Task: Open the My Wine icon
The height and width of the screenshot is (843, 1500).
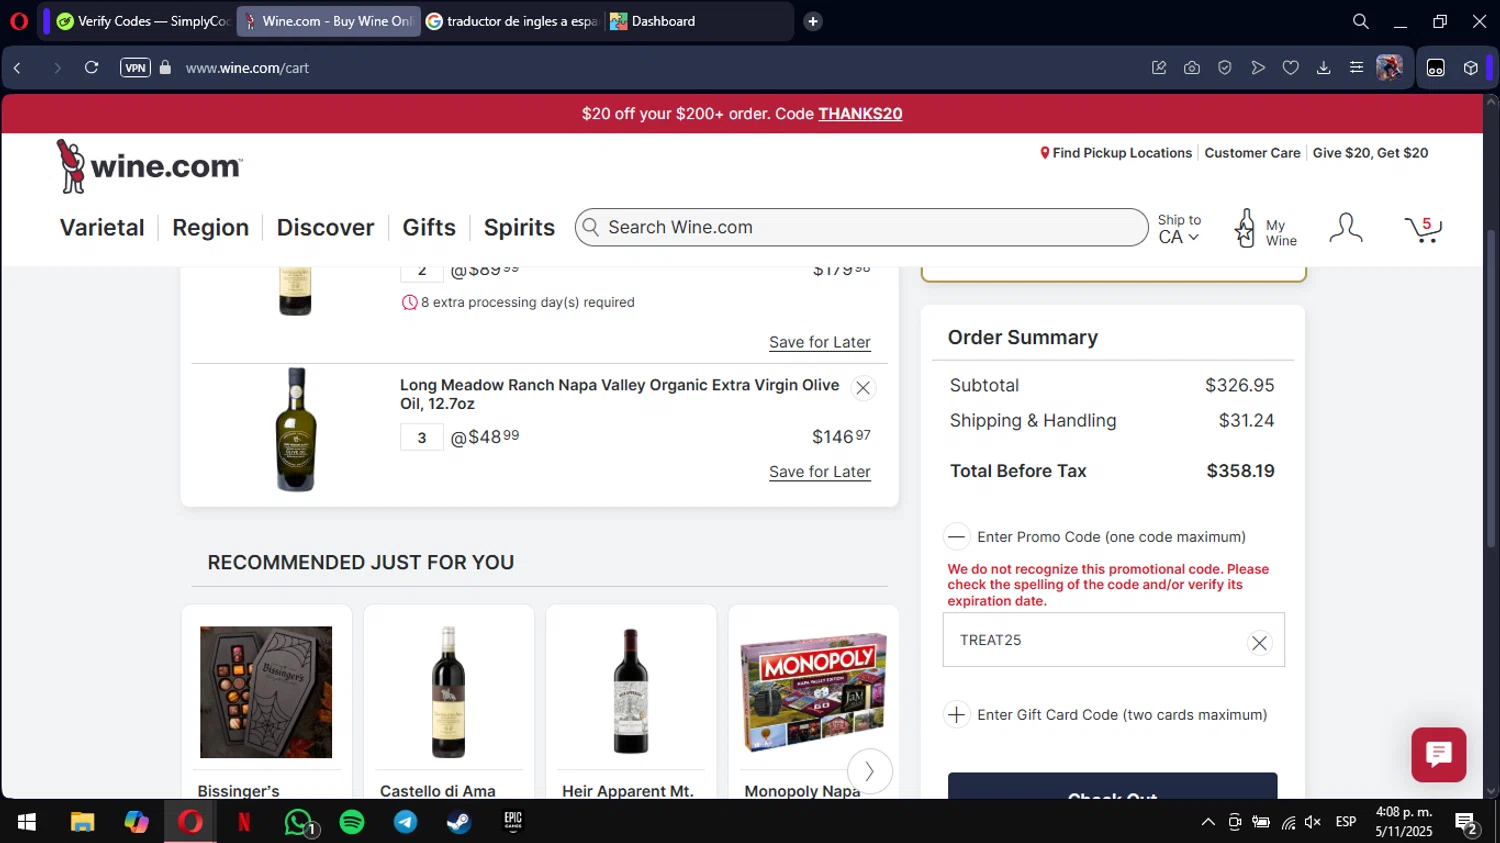Action: click(1265, 229)
